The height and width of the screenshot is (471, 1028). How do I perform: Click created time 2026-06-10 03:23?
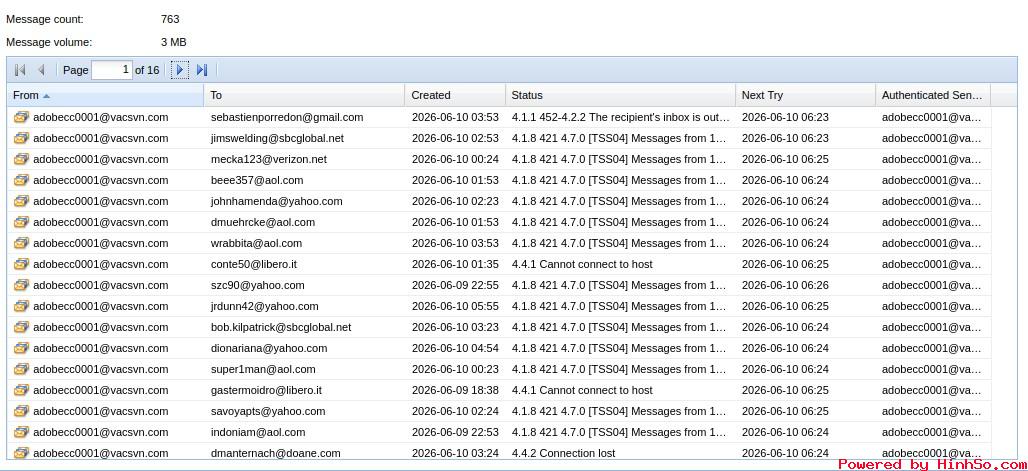point(455,327)
